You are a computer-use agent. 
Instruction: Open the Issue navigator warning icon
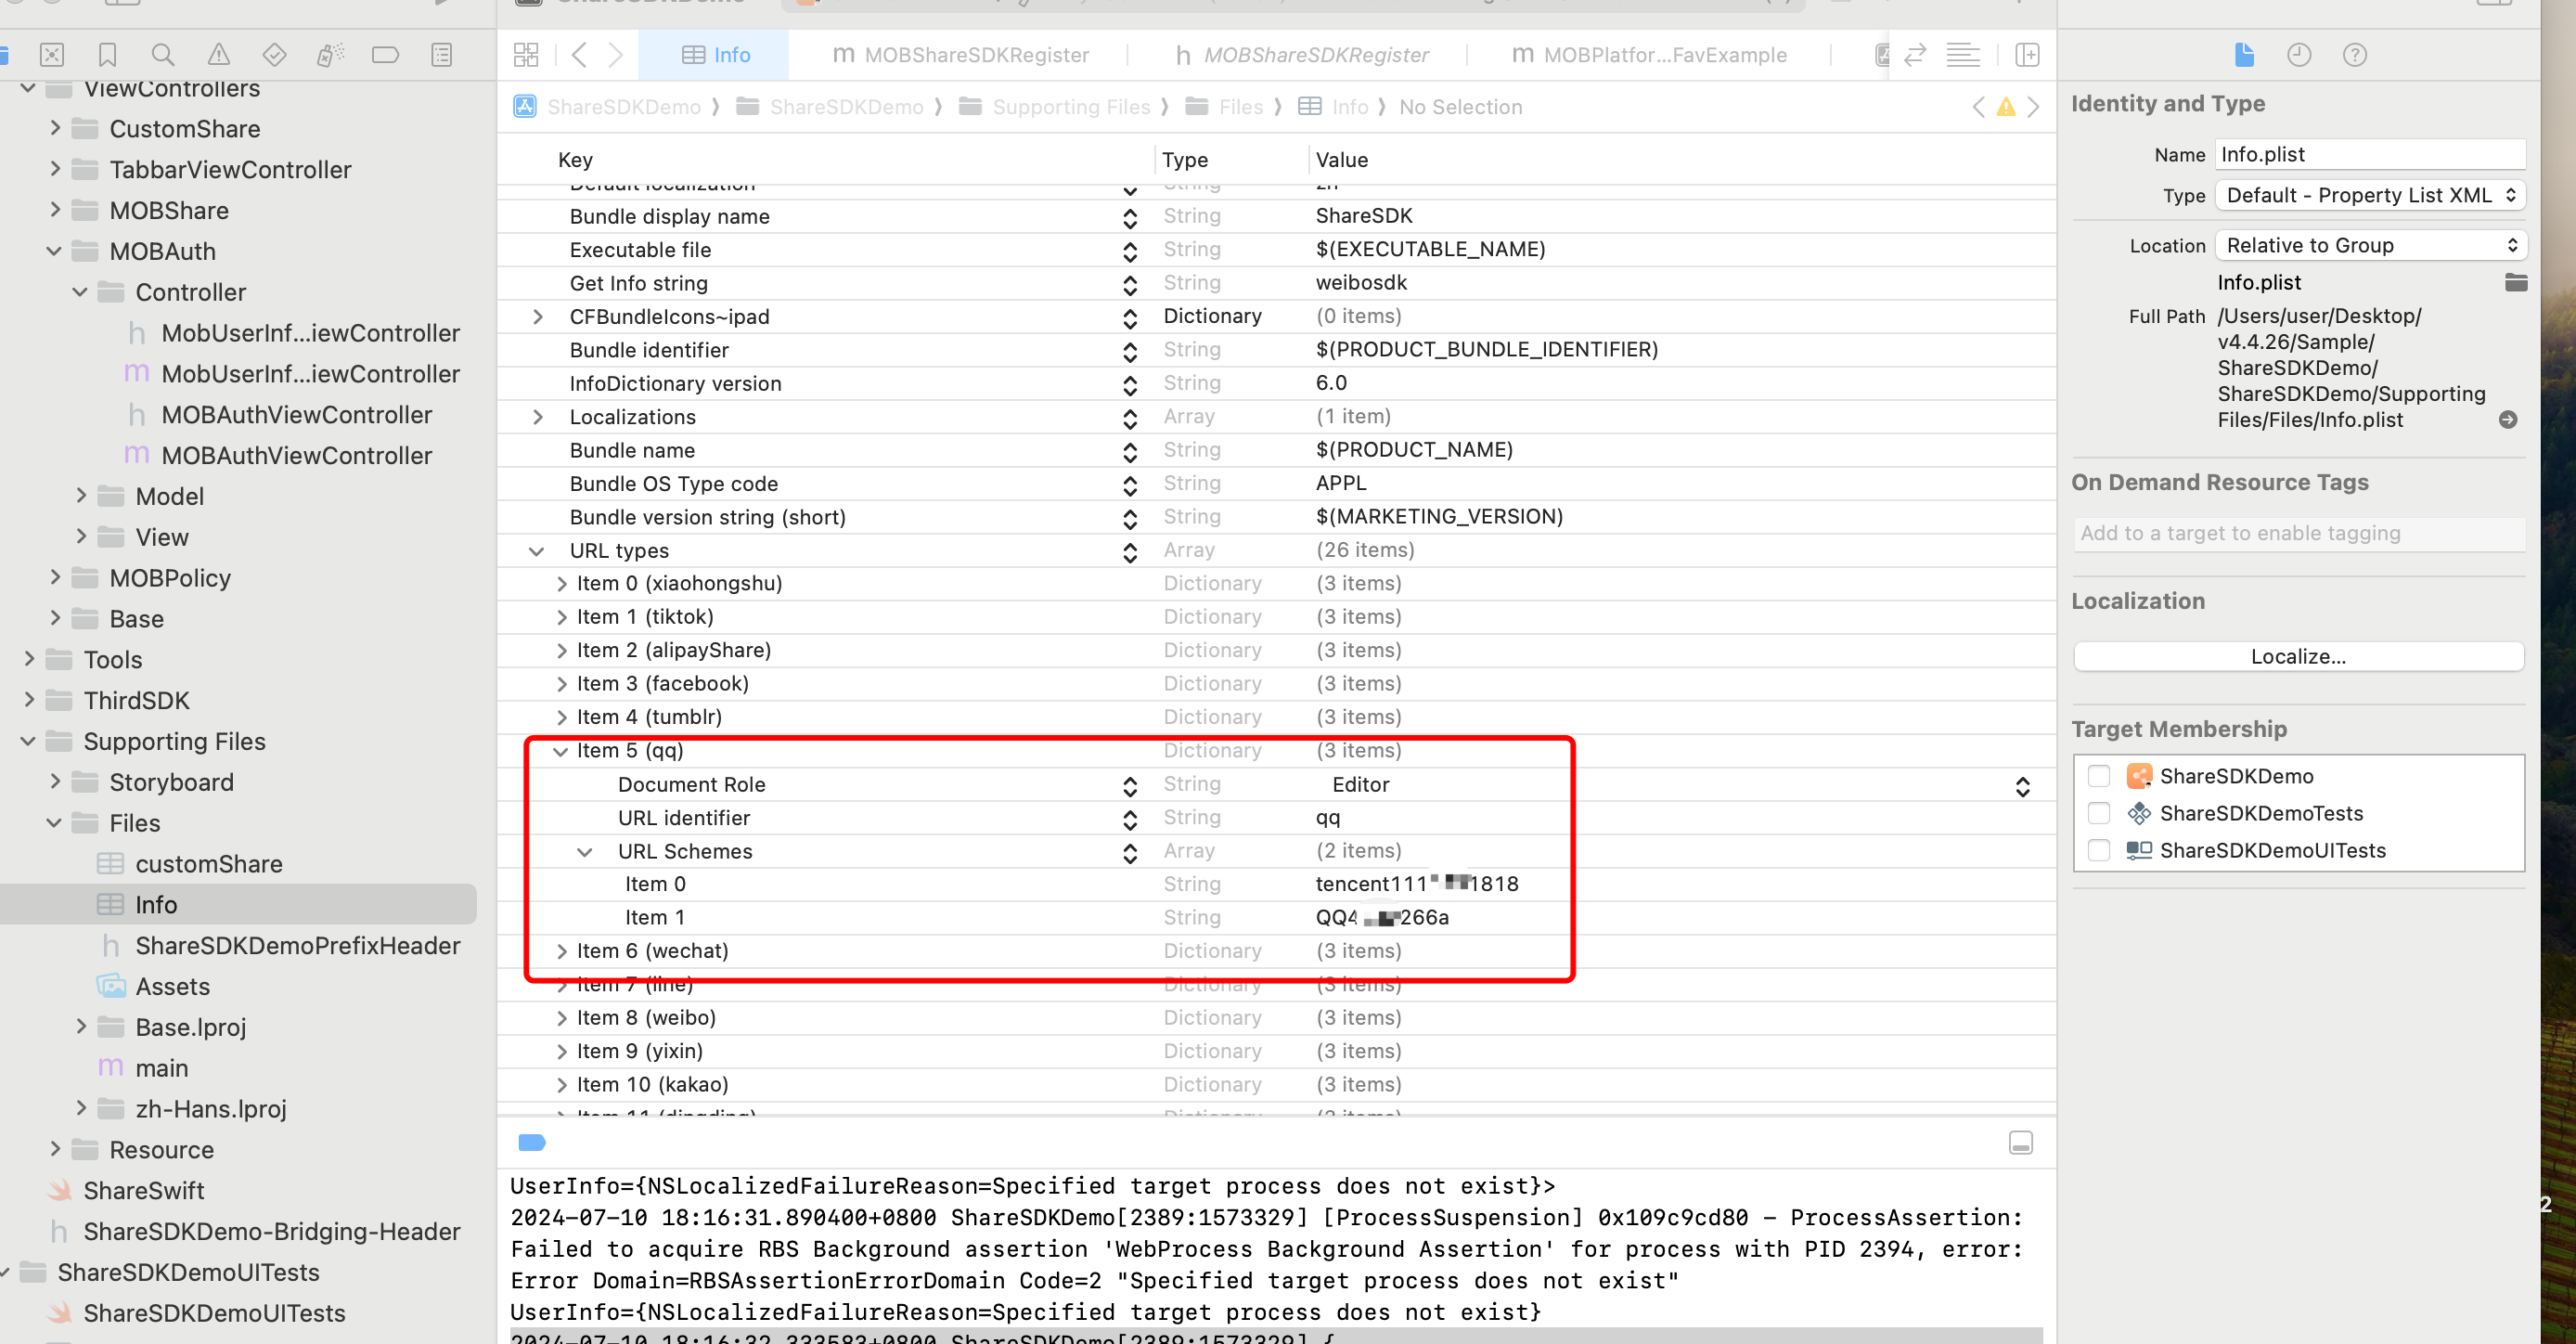pyautogui.click(x=218, y=55)
